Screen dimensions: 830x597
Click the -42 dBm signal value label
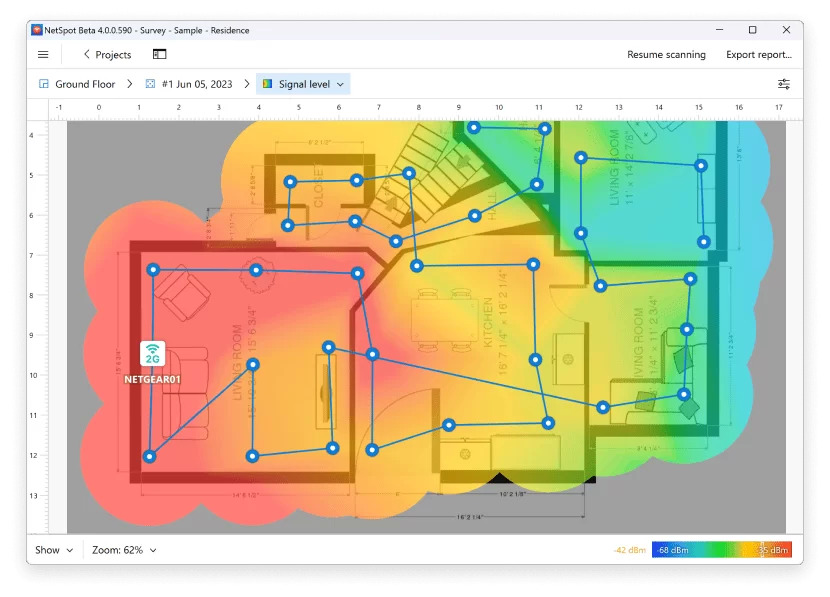629,550
